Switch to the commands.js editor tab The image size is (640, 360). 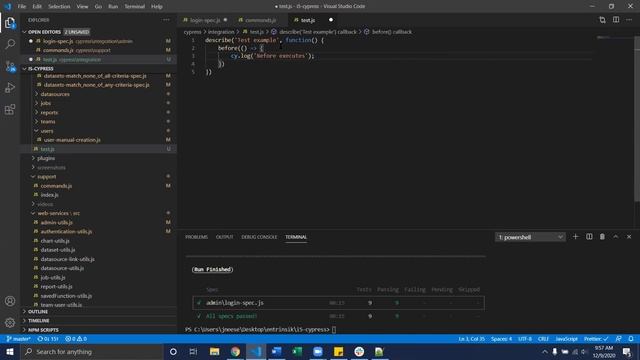[x=260, y=20]
